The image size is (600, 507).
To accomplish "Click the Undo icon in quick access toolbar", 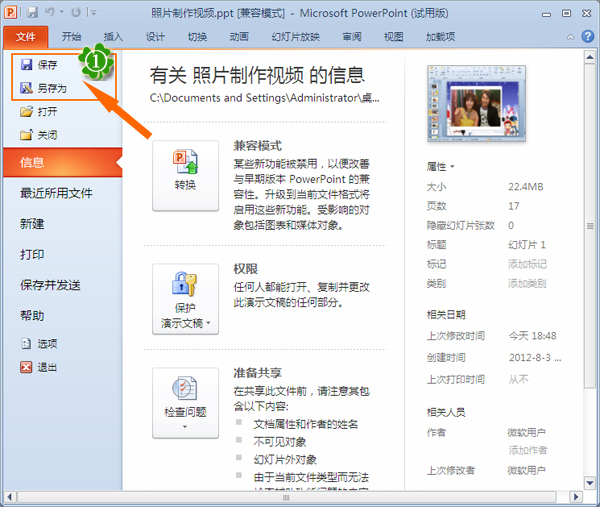I will coord(50,13).
